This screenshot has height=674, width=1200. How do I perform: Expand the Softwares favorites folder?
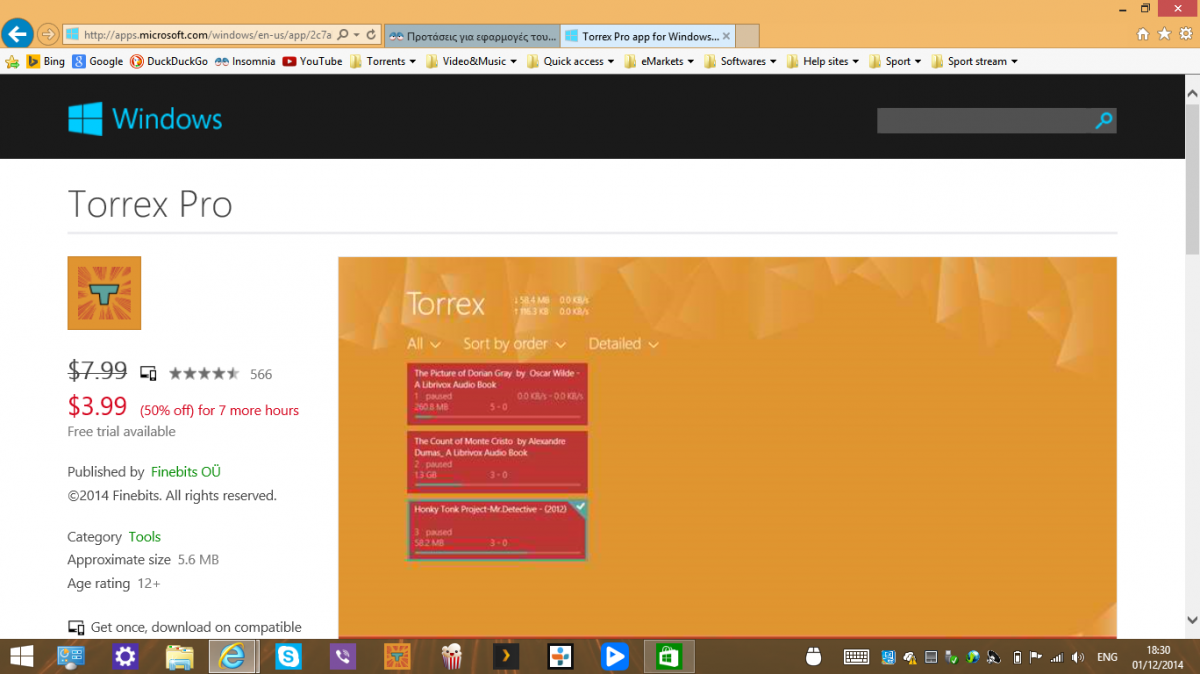(x=741, y=61)
